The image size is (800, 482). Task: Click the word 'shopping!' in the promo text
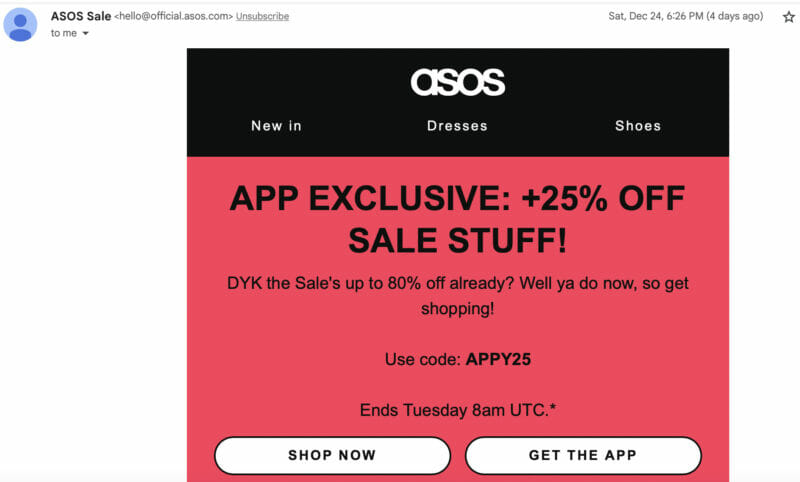457,309
